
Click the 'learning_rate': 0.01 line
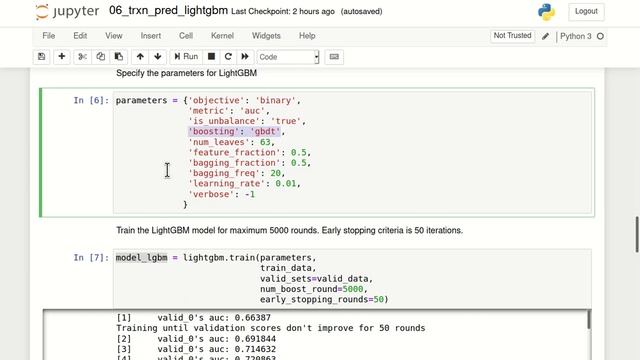[244, 184]
